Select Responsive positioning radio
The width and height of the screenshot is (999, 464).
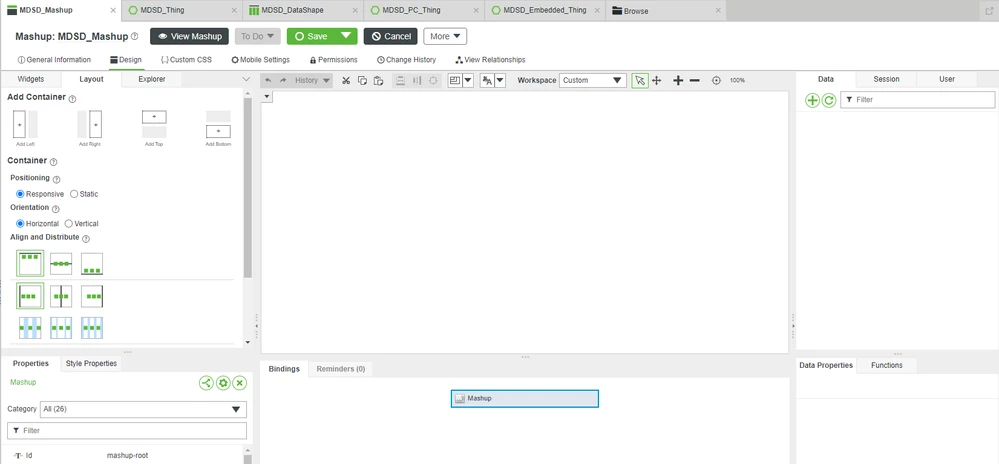point(20,194)
